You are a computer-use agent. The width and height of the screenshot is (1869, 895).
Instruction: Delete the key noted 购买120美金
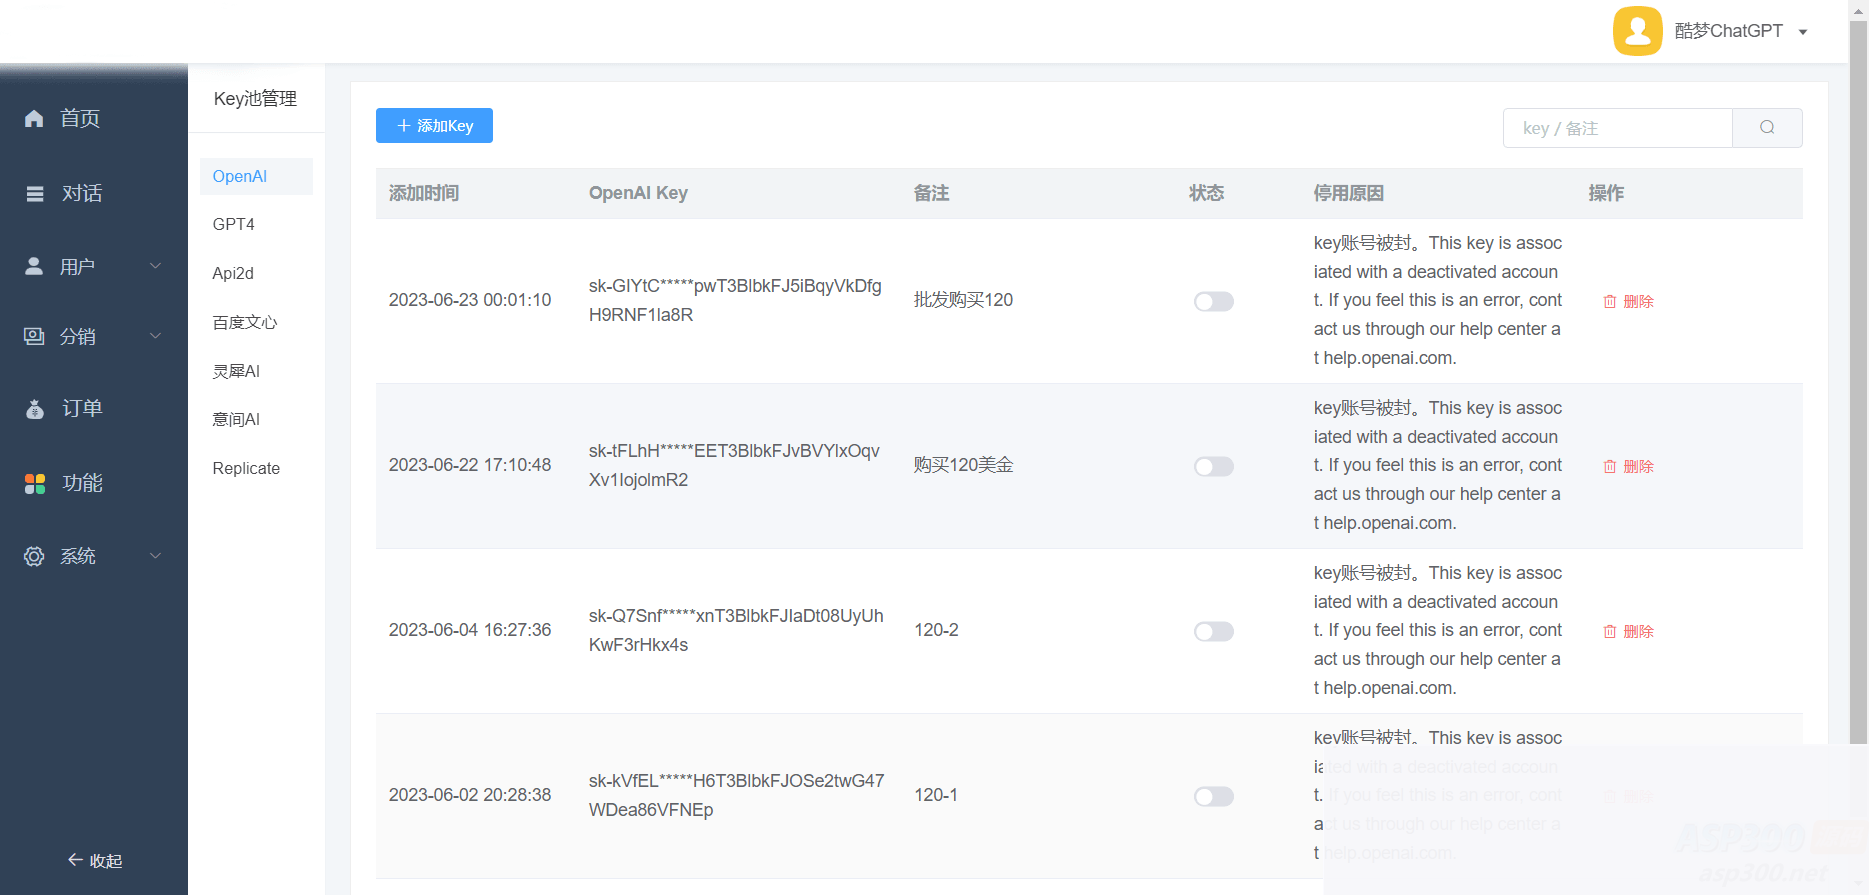tap(1629, 466)
